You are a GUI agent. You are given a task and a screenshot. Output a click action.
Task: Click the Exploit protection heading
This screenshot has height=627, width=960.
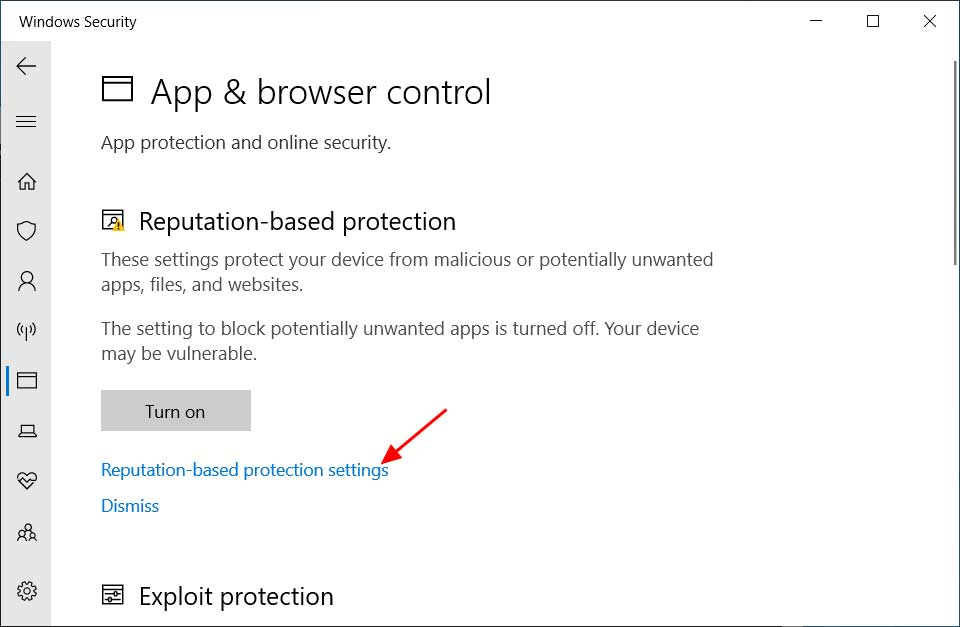point(236,596)
